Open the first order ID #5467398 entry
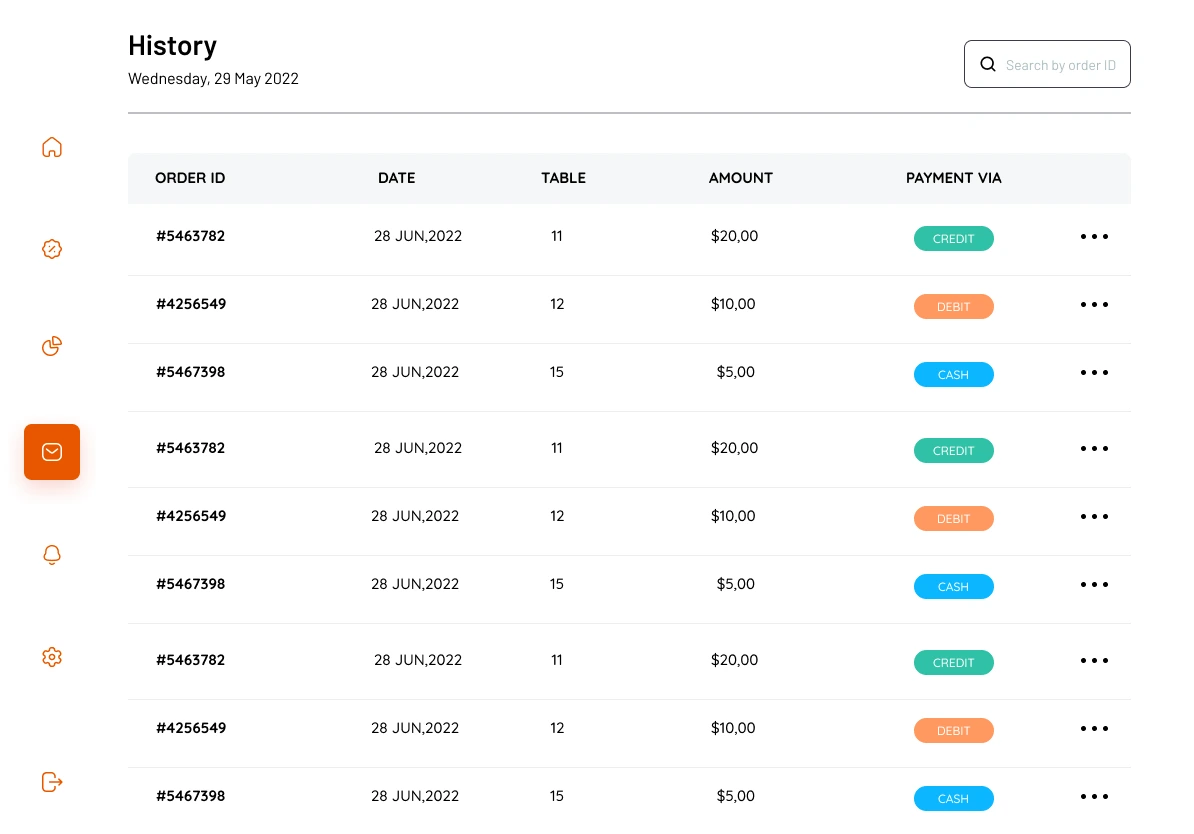 (x=190, y=372)
